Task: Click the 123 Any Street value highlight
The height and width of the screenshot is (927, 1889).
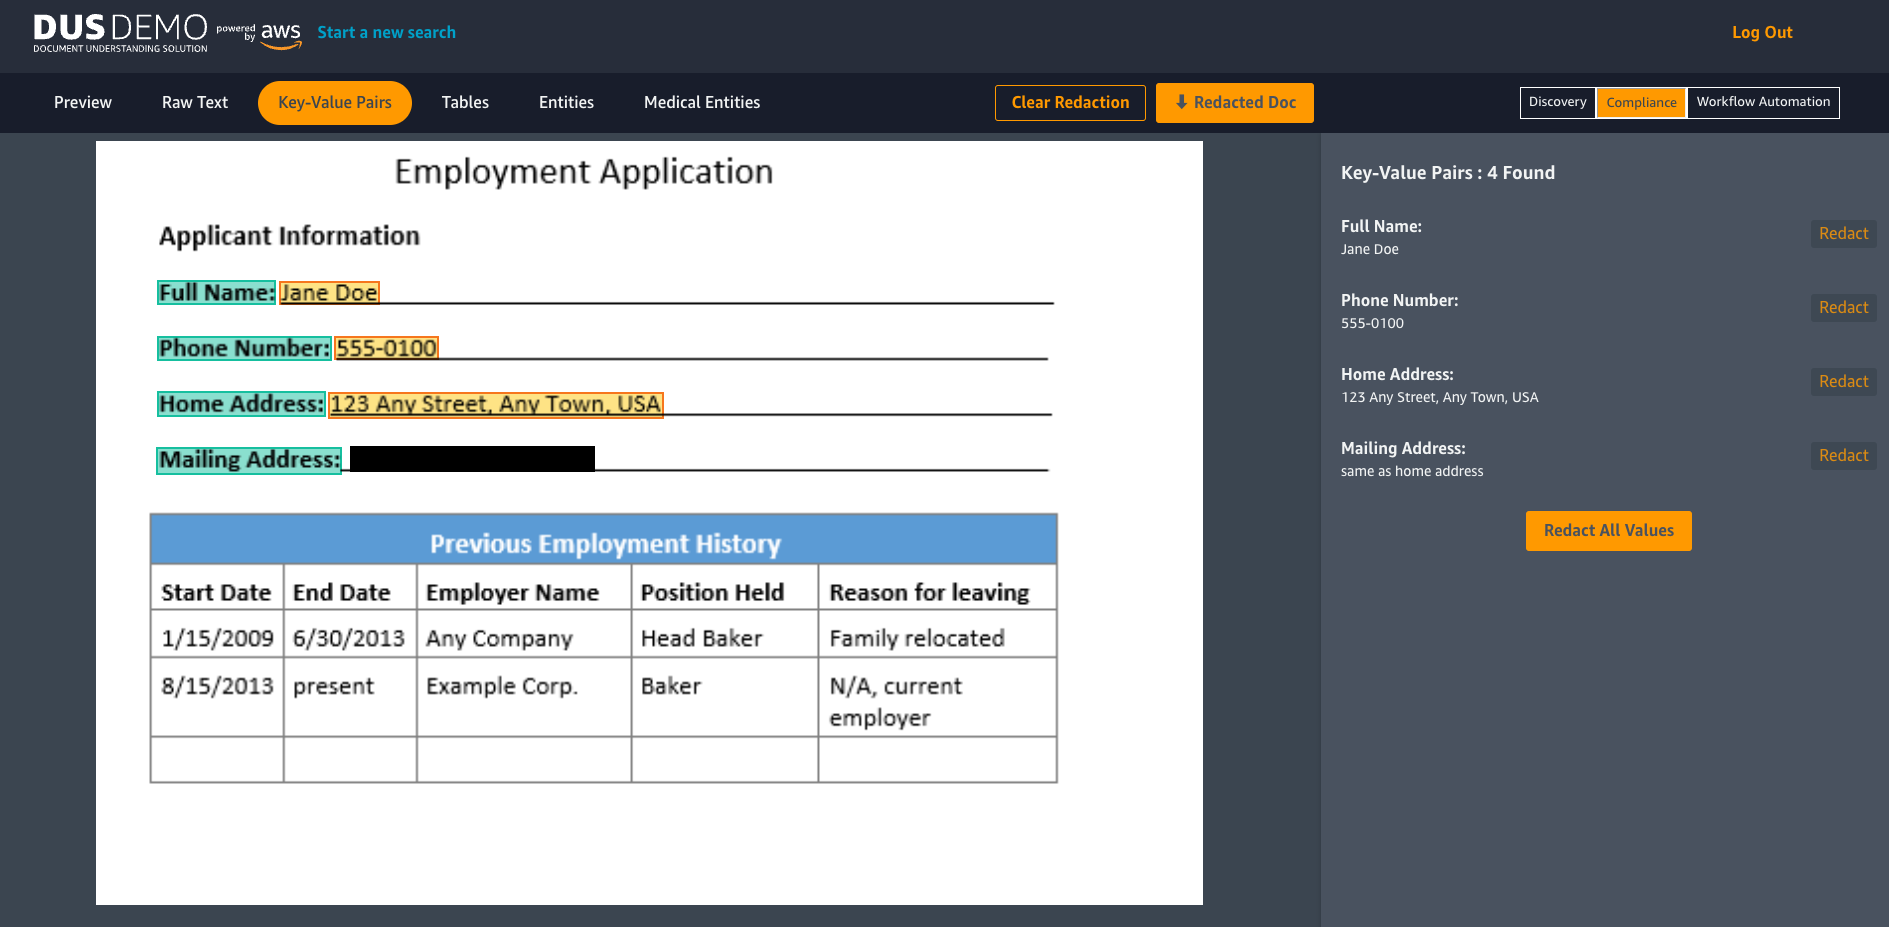Action: click(496, 404)
